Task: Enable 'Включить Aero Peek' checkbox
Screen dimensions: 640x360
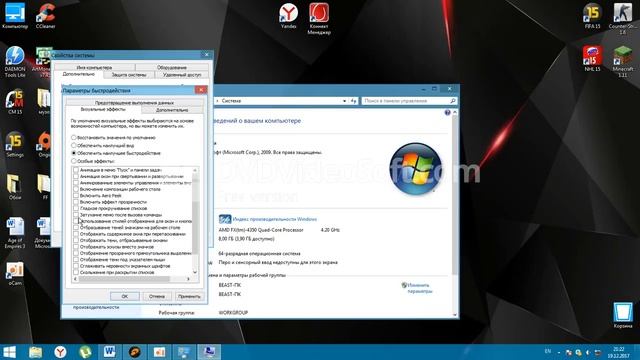Action: coord(76,196)
